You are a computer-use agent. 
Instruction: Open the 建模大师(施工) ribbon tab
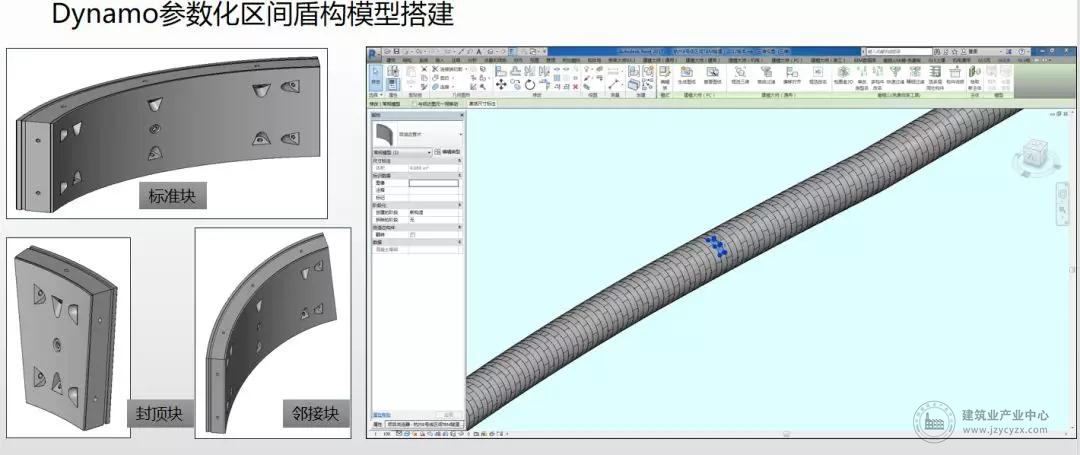(x=828, y=60)
